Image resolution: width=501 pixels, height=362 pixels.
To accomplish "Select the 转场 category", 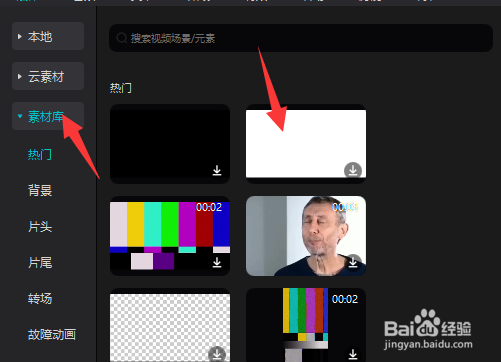I will [40, 299].
